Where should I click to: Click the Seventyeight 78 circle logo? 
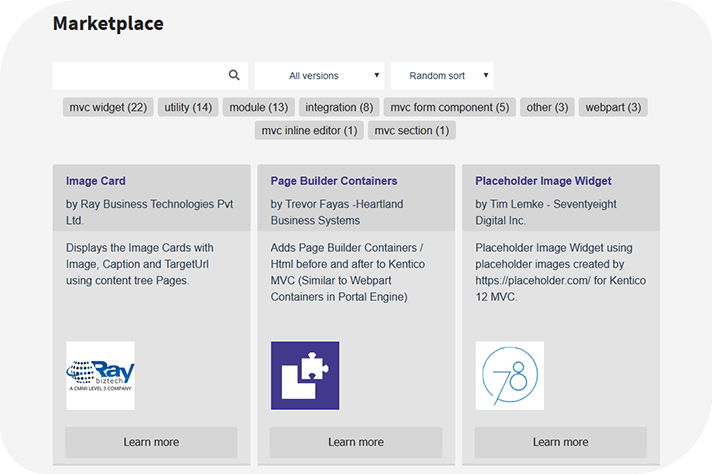pos(509,375)
